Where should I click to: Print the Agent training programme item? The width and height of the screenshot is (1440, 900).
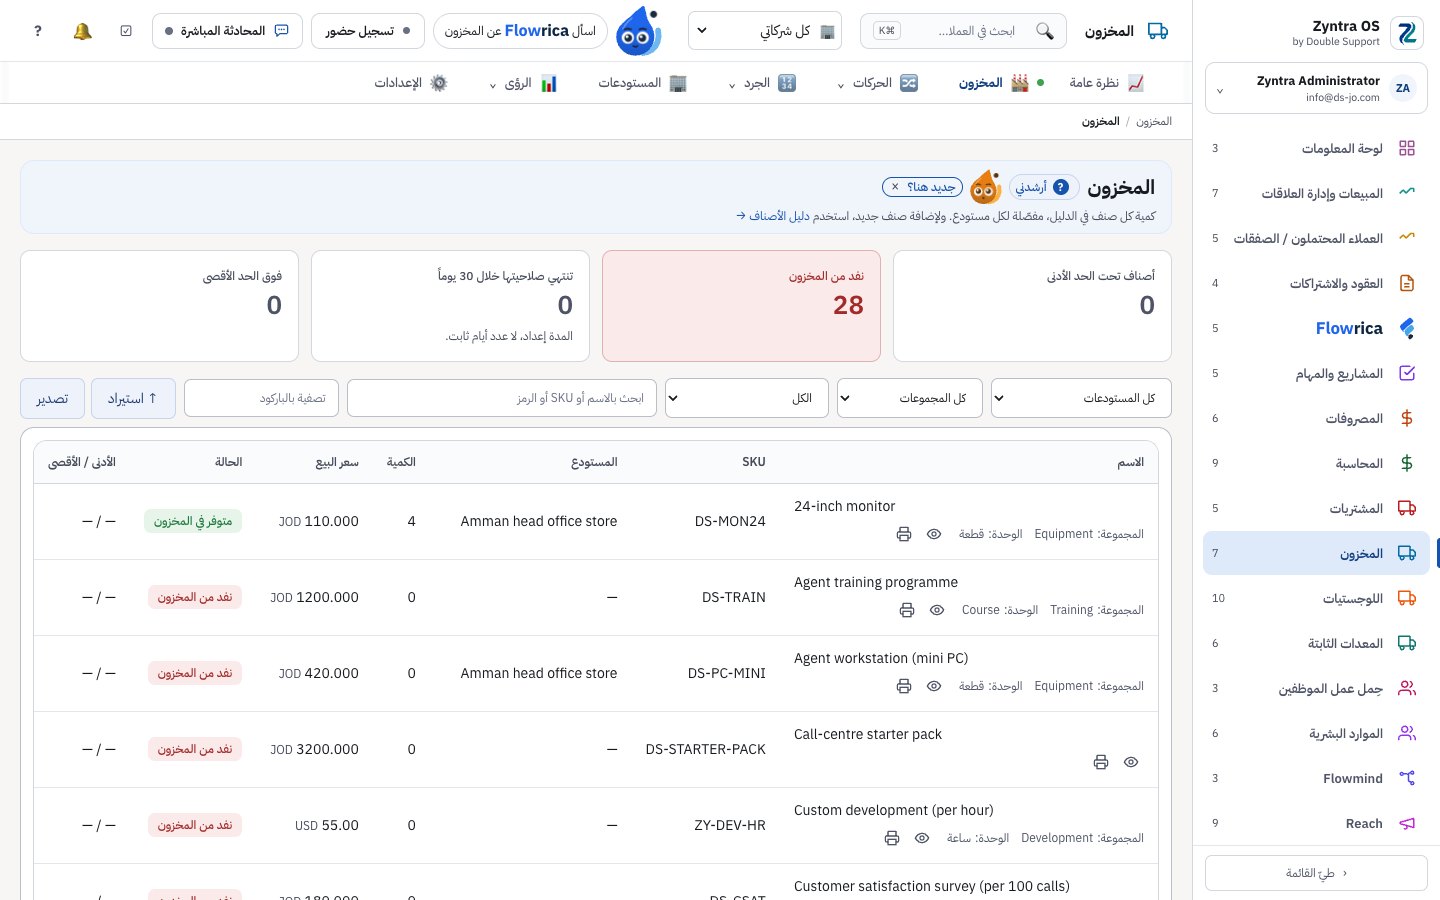click(907, 610)
